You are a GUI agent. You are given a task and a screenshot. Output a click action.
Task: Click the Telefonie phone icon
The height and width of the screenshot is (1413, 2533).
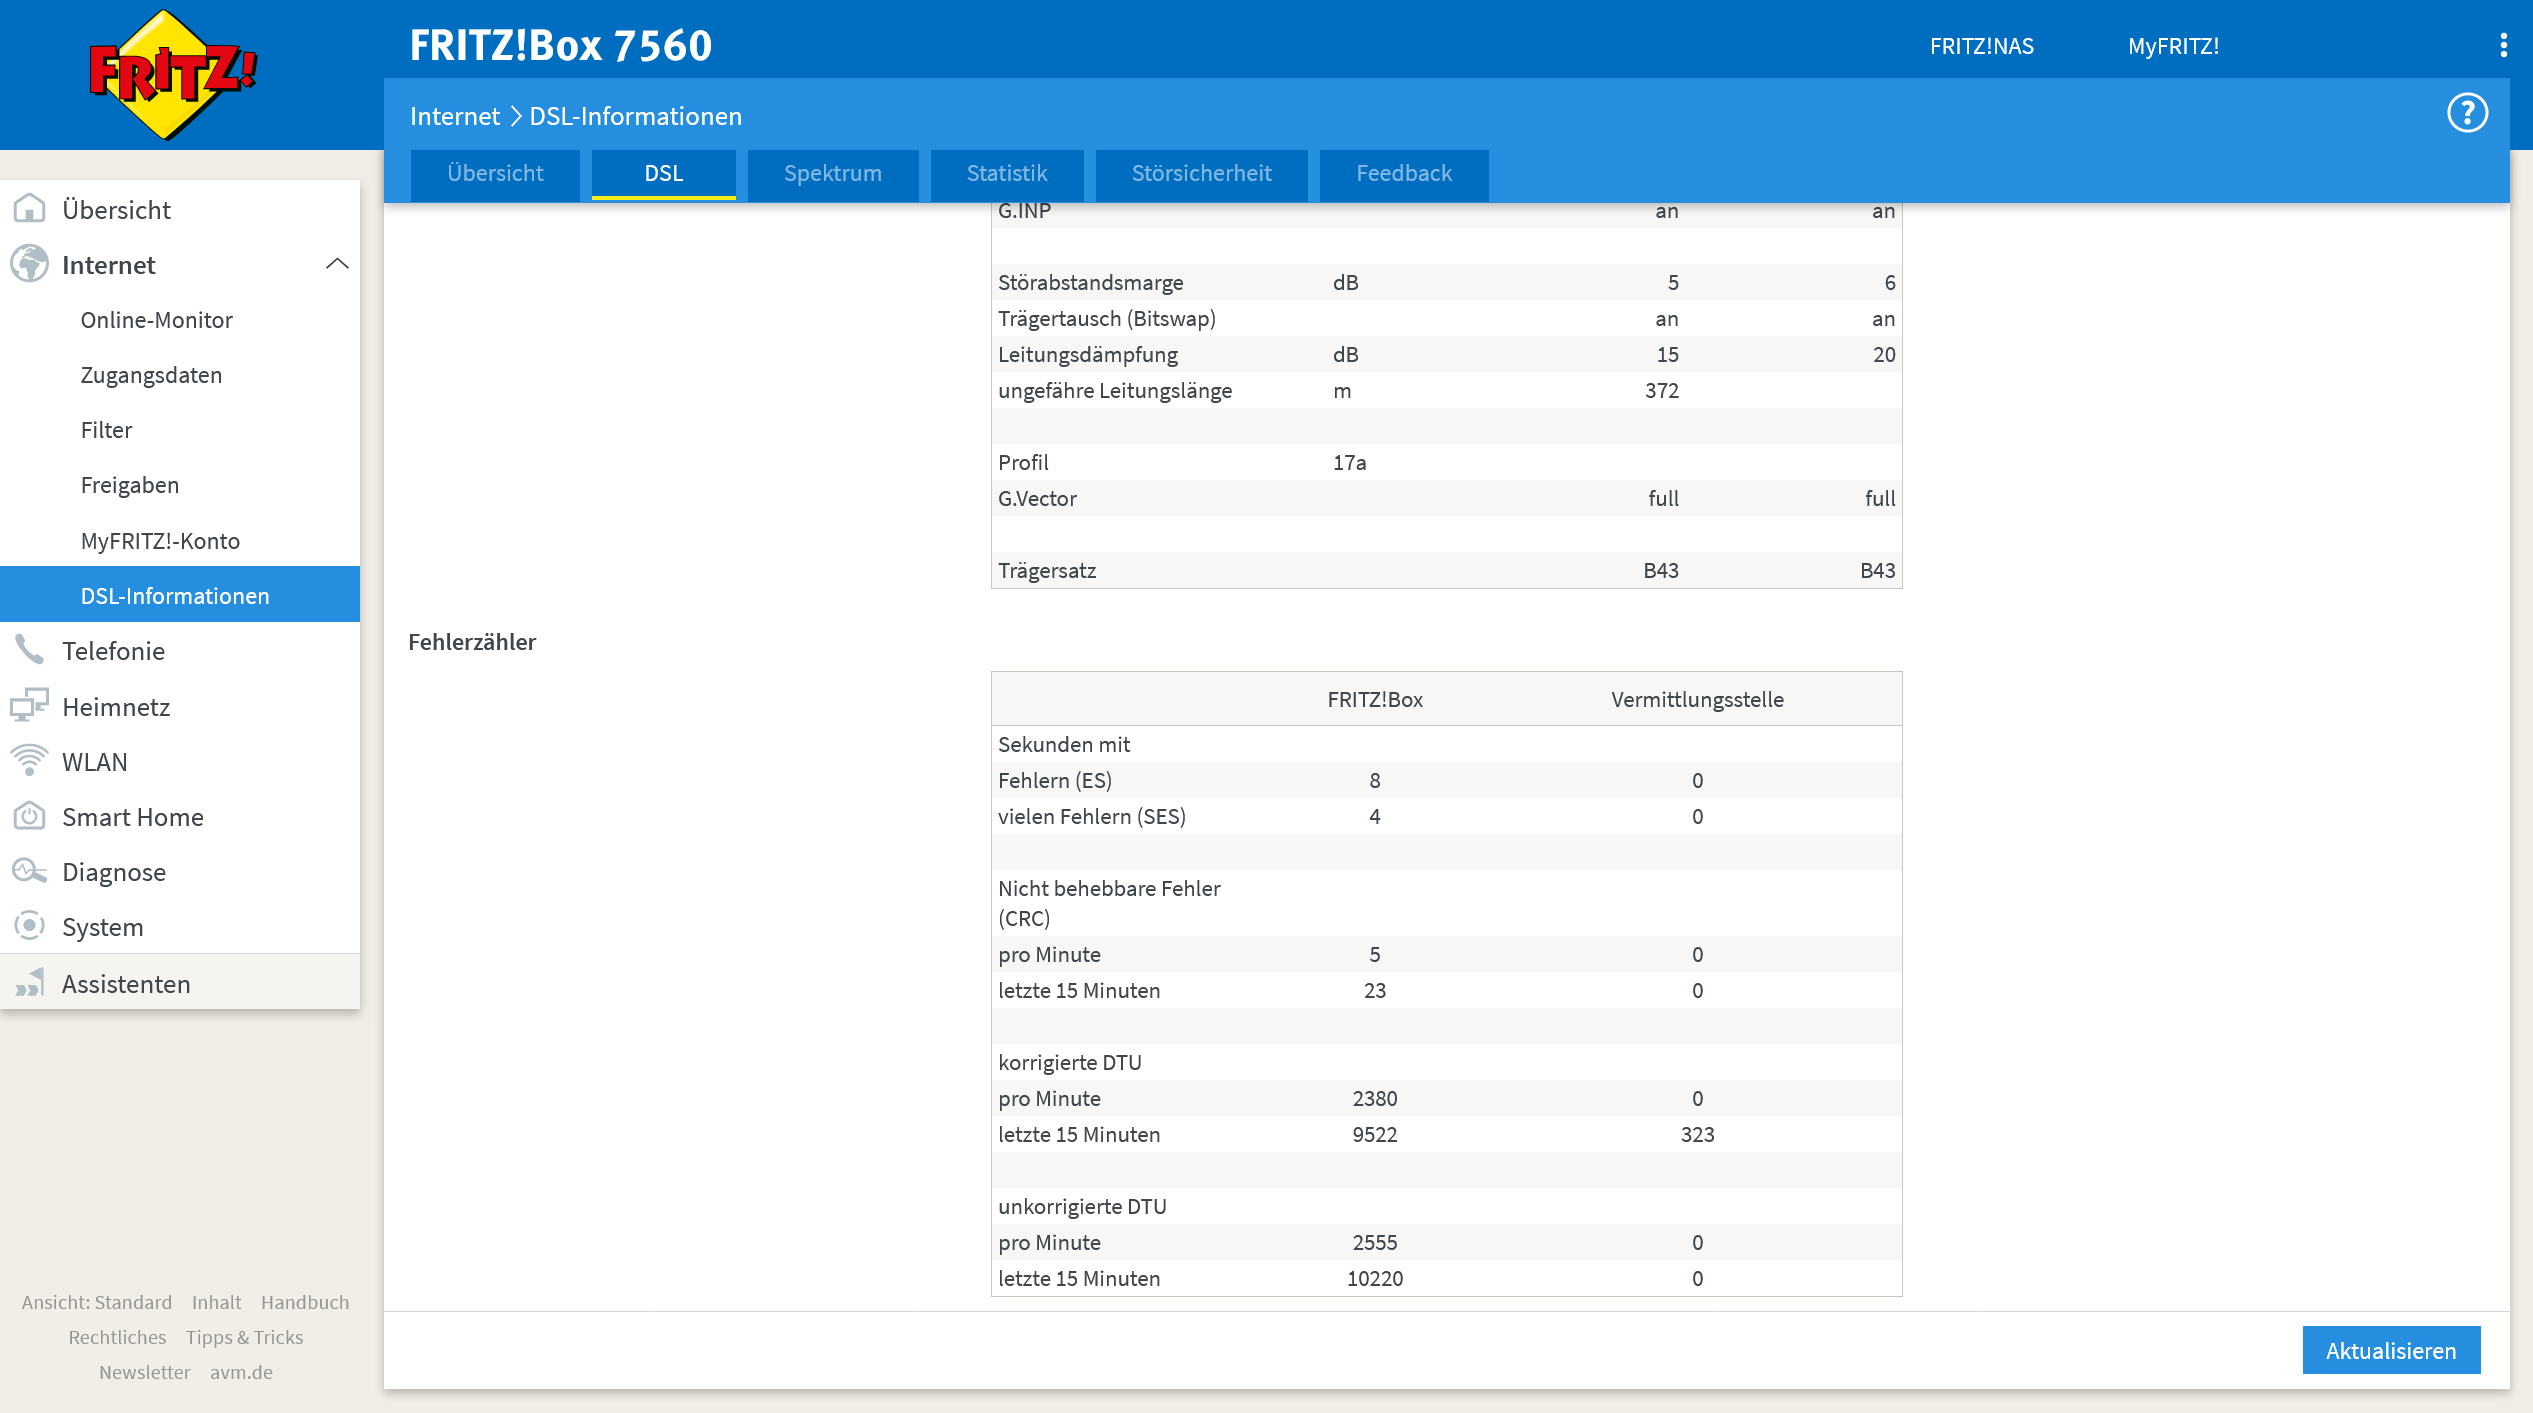[x=30, y=650]
